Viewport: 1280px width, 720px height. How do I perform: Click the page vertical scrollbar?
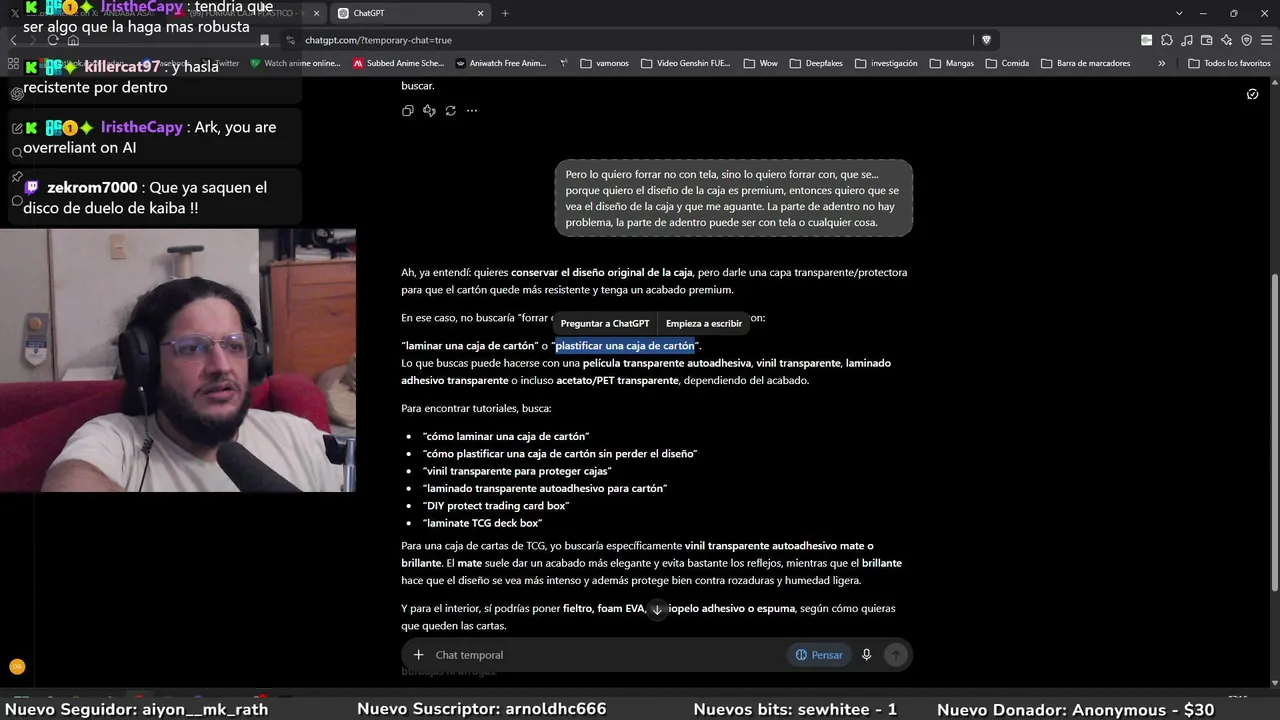pos(1273,432)
